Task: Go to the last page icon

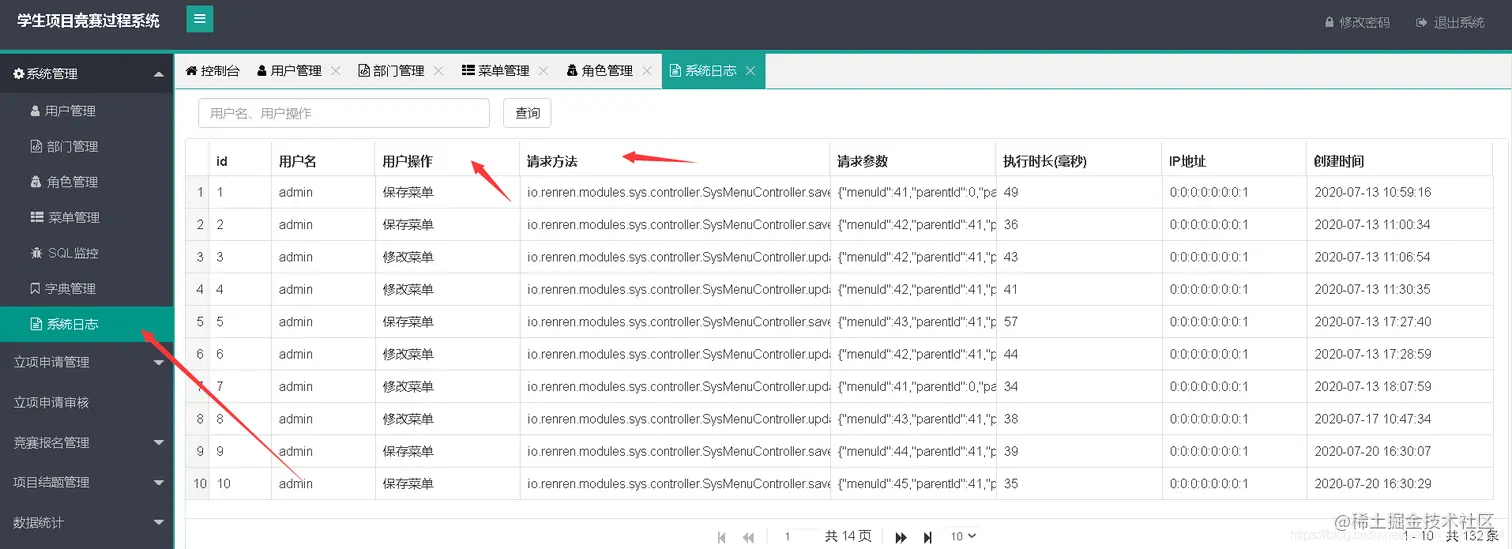Action: coord(928,537)
